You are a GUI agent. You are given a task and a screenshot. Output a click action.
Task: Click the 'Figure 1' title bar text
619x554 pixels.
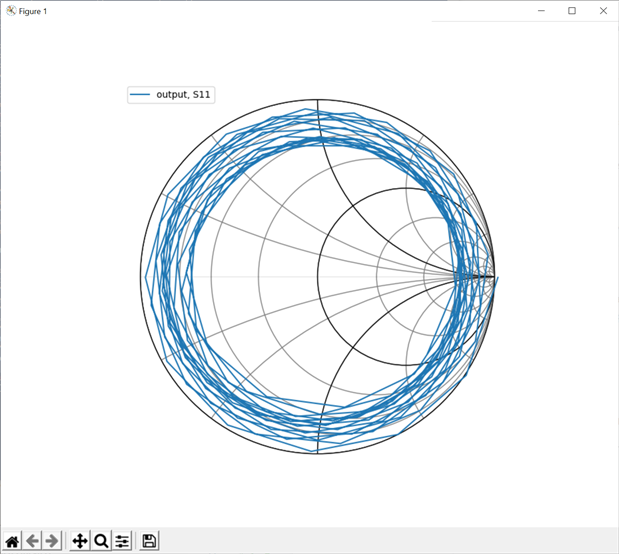pyautogui.click(x=33, y=11)
